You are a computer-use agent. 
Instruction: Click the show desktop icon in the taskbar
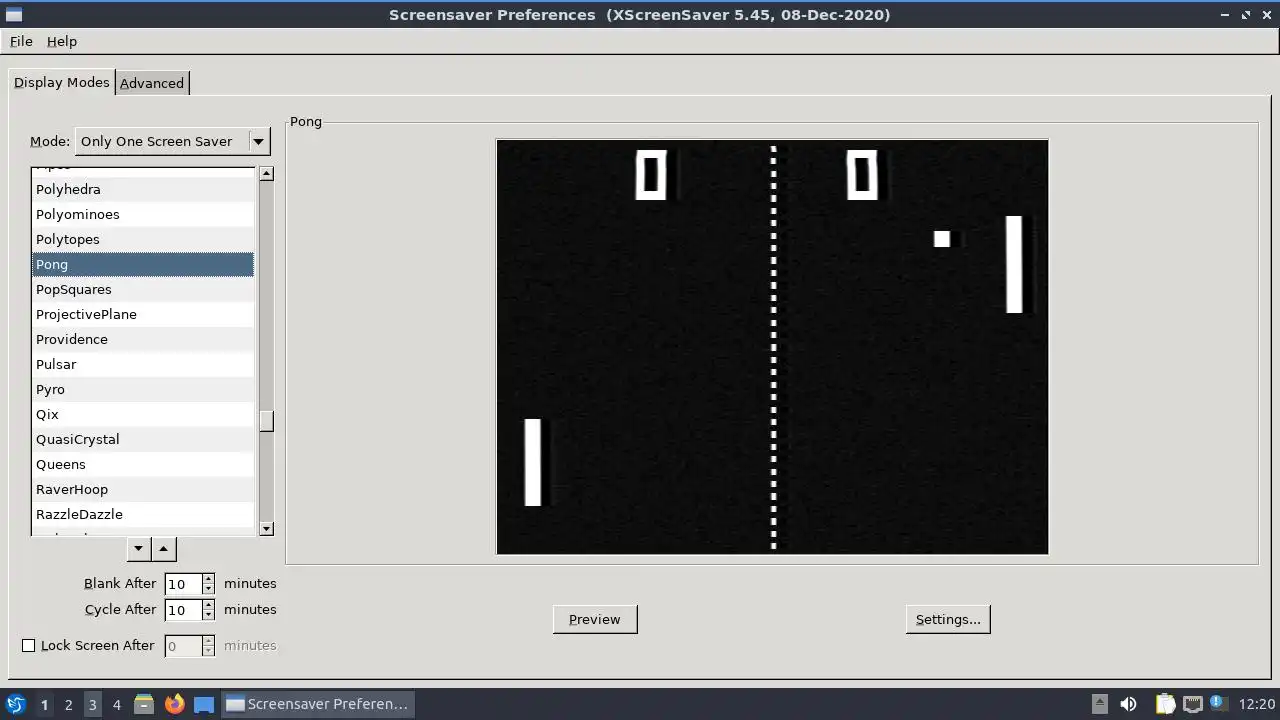pos(204,704)
